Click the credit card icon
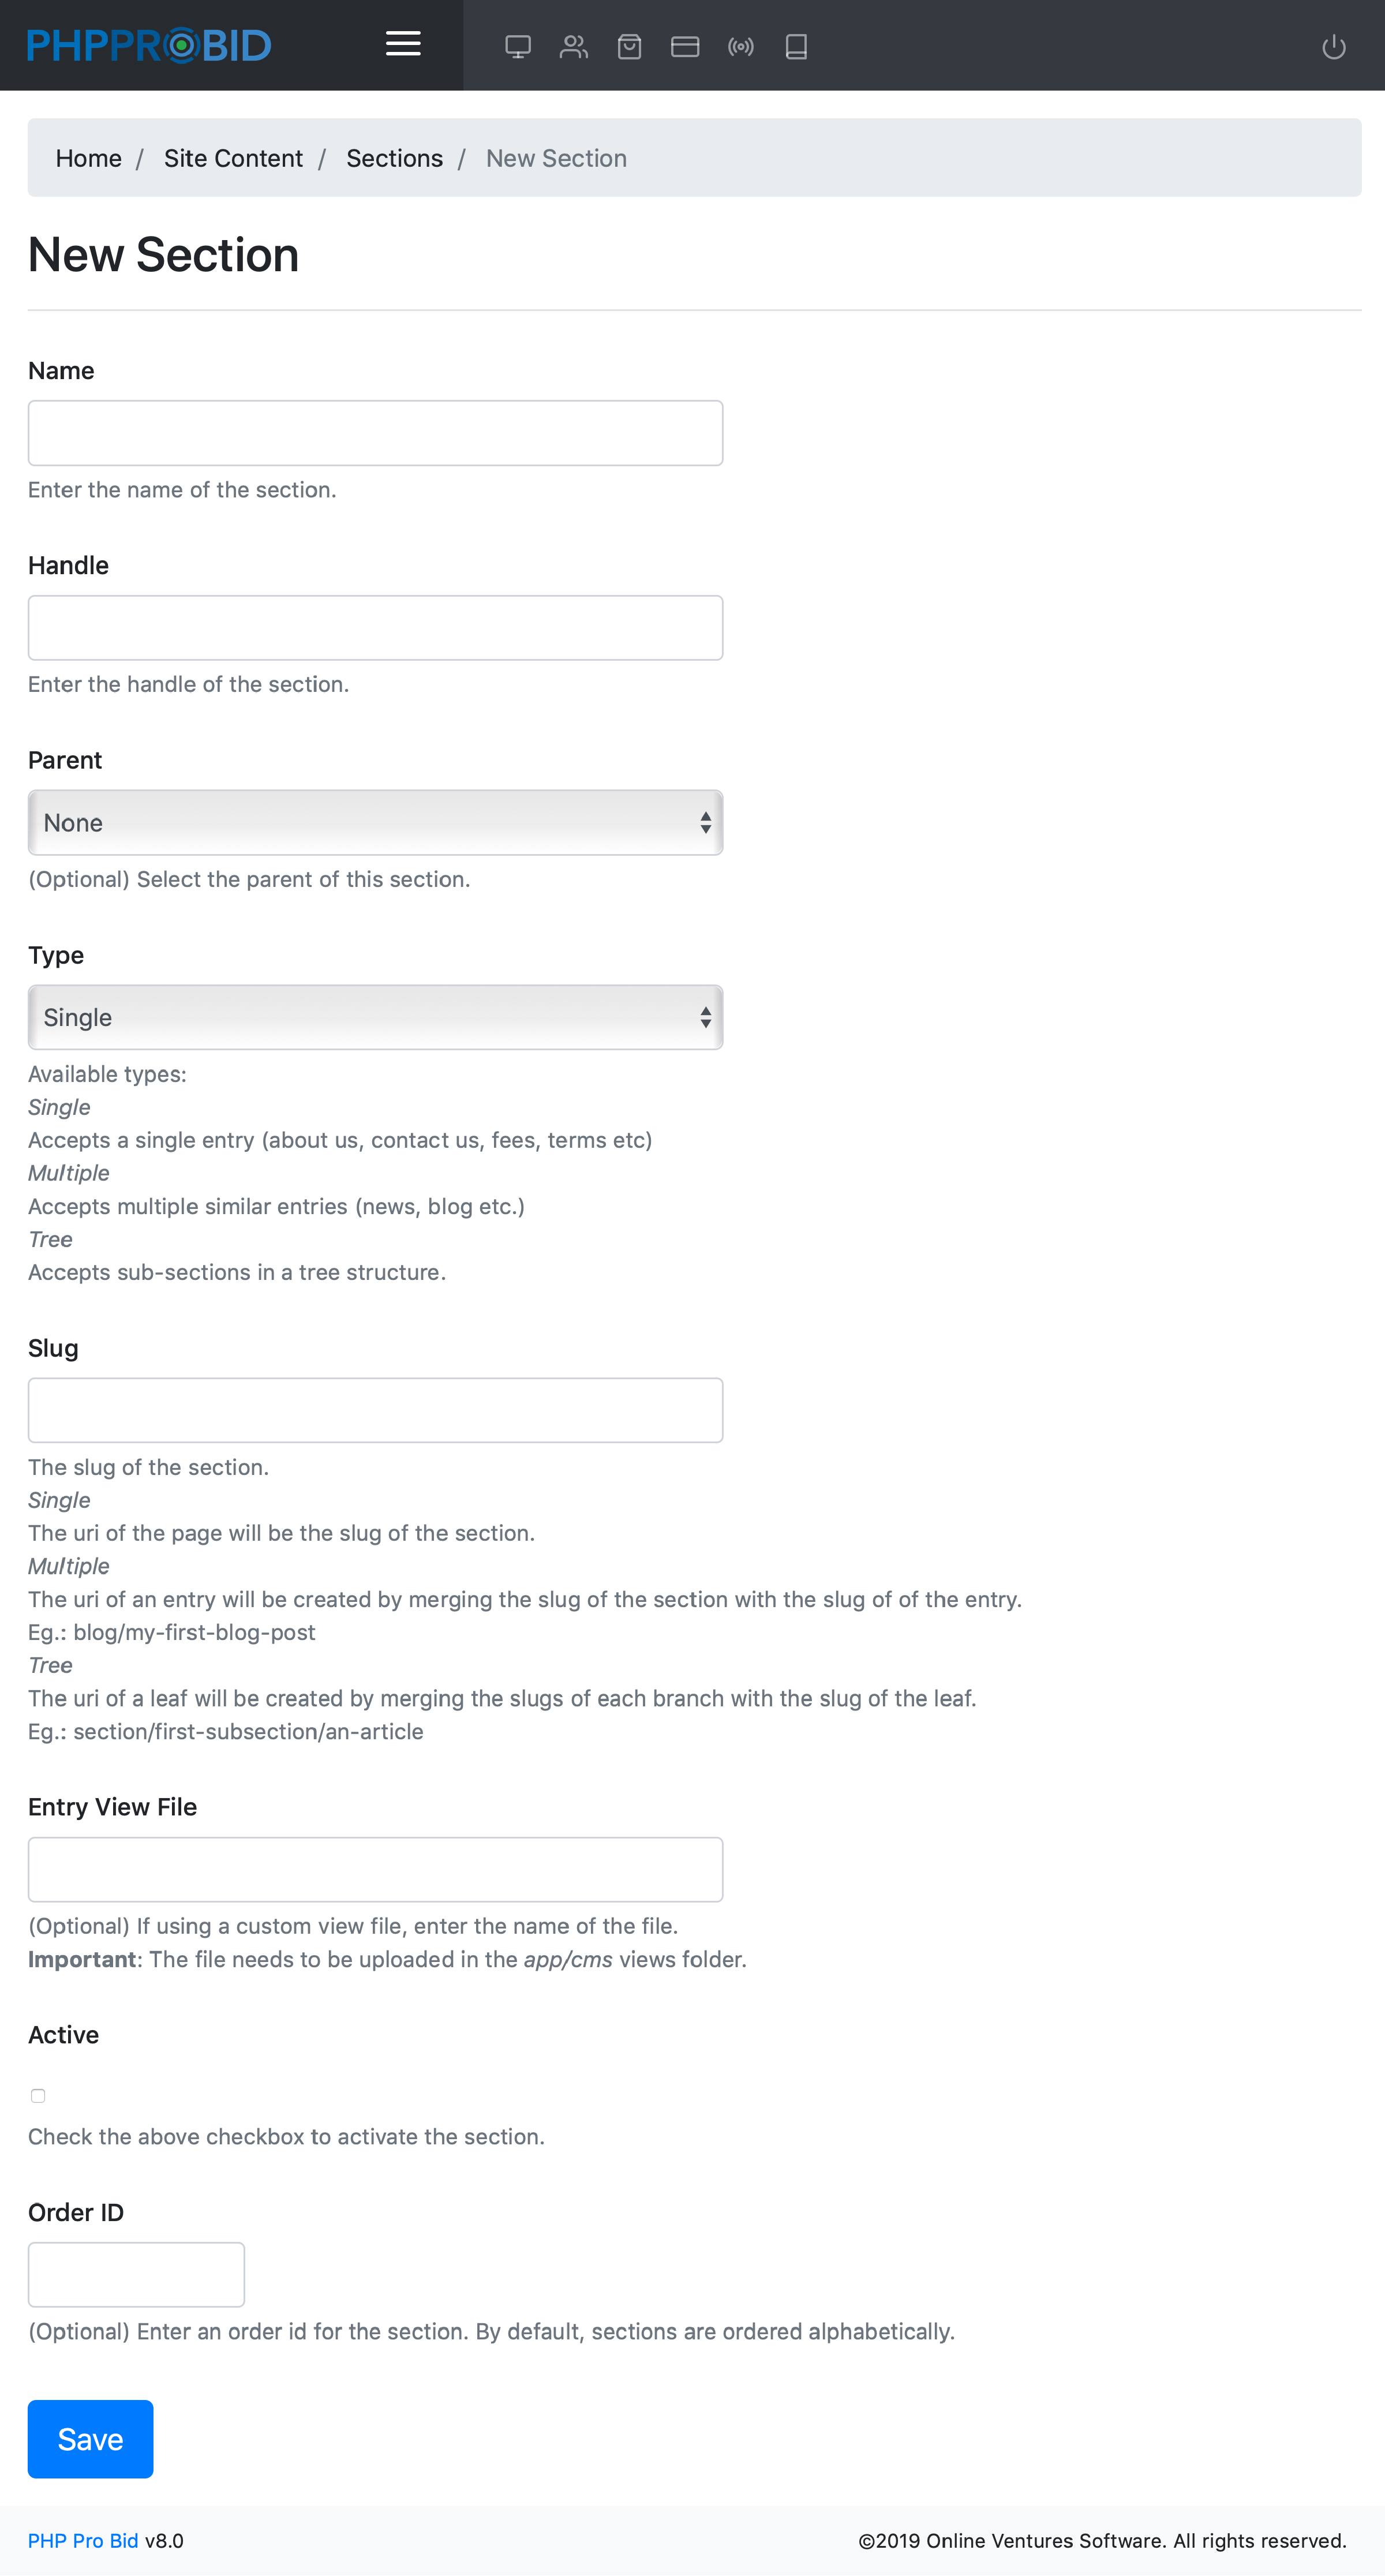Viewport: 1385px width, 2576px height. point(685,47)
